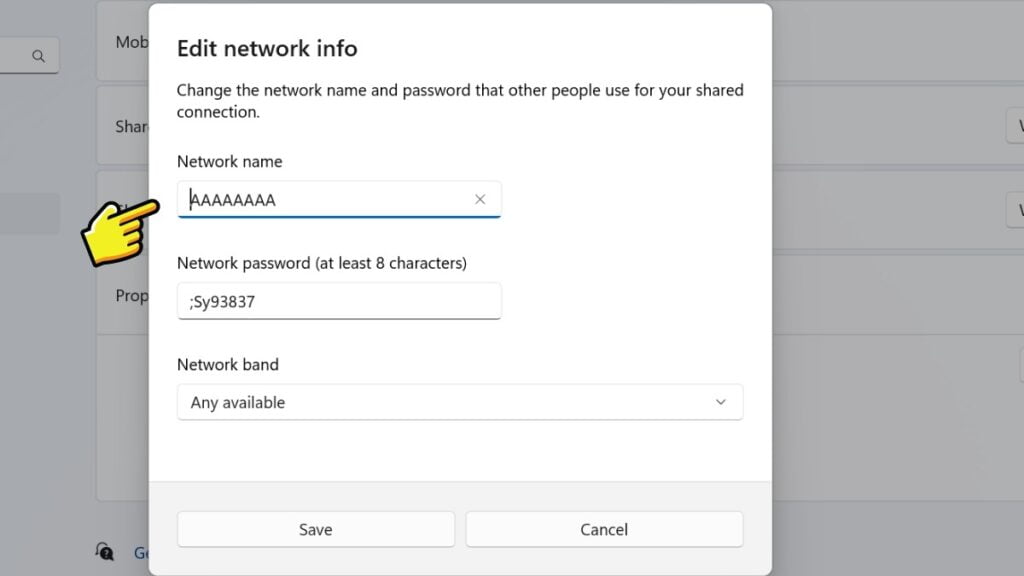Click the magnifier icon in the search box

click(39, 56)
